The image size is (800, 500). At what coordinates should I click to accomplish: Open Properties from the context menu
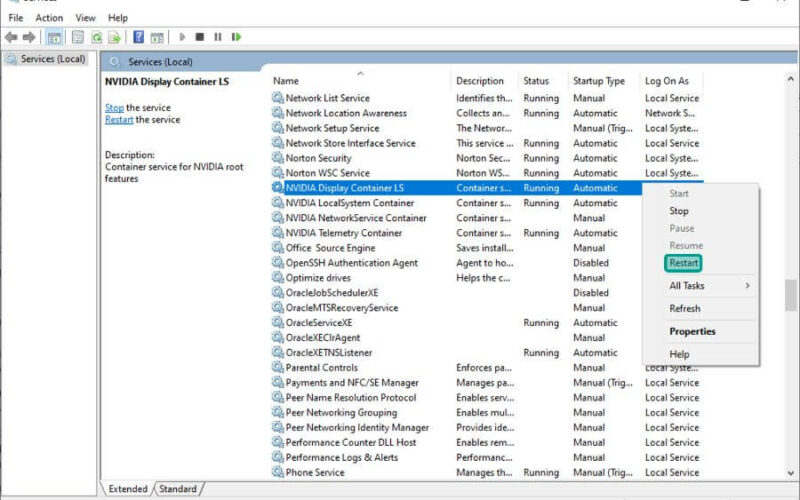[701, 331]
